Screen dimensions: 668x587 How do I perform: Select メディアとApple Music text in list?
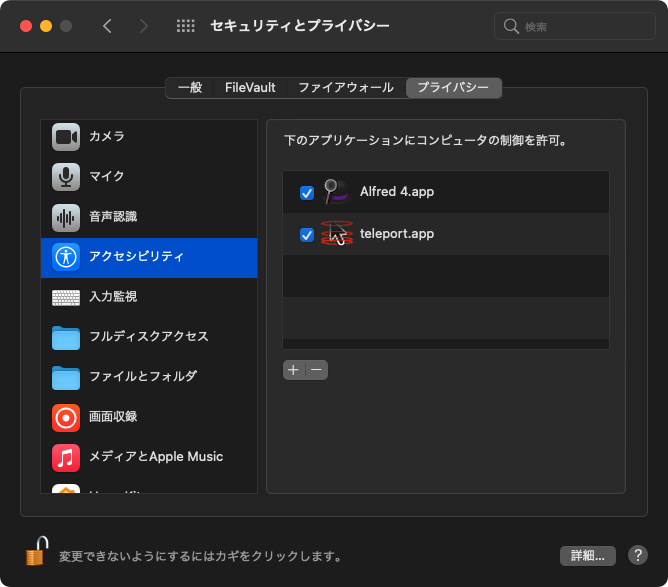[x=156, y=457]
